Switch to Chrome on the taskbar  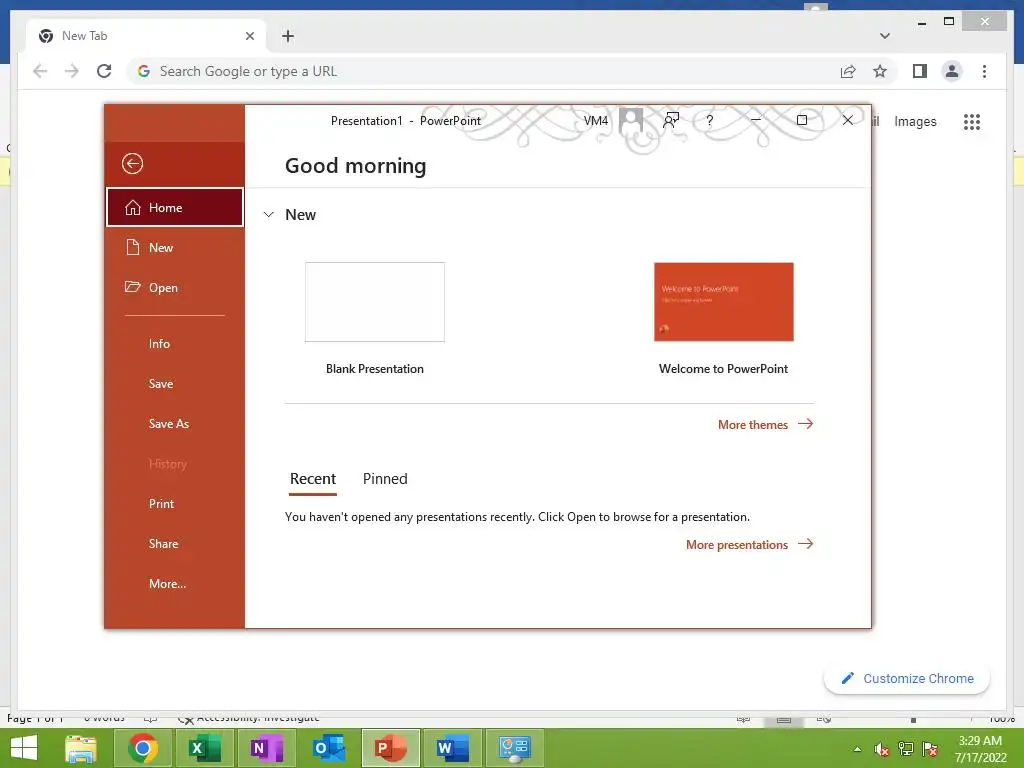coord(143,748)
